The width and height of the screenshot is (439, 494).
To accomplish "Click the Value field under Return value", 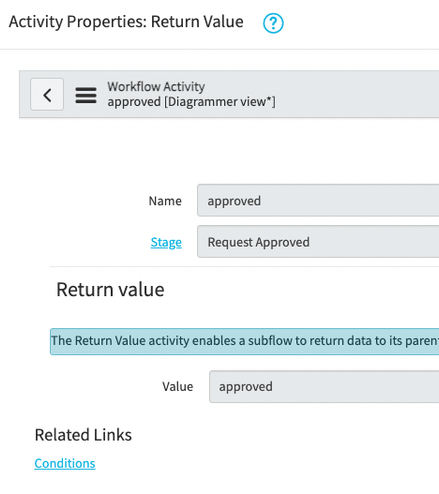I will 324,387.
